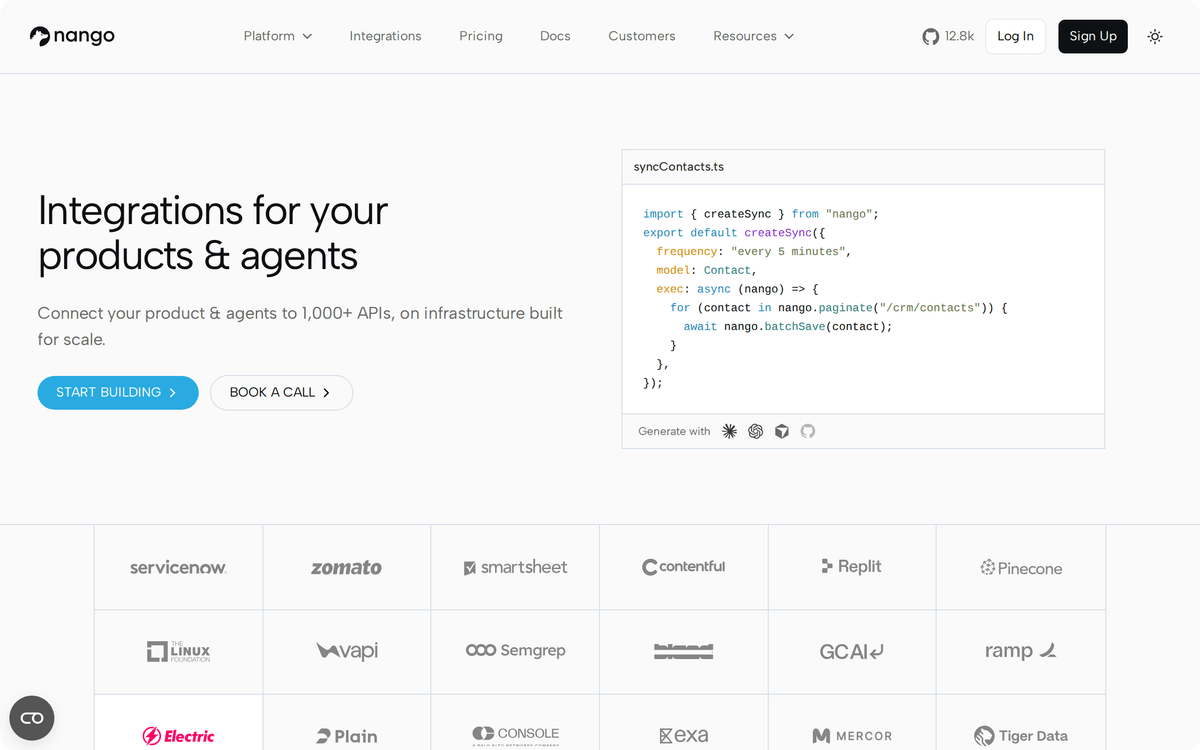The image size is (1200, 750).
Task: Click the START BUILDING button
Action: (118, 392)
